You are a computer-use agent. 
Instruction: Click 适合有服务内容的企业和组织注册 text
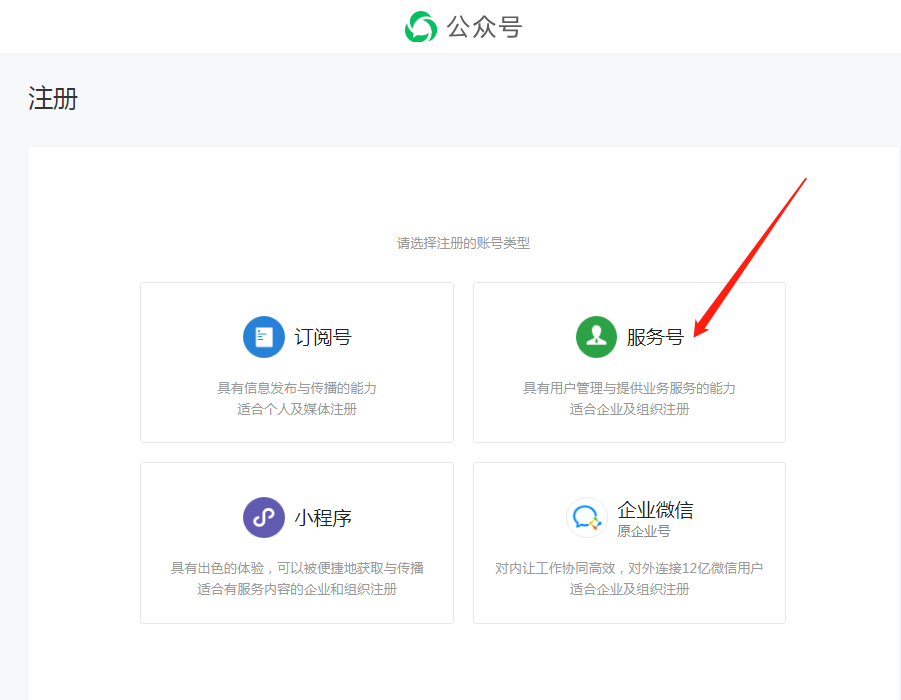(x=297, y=589)
